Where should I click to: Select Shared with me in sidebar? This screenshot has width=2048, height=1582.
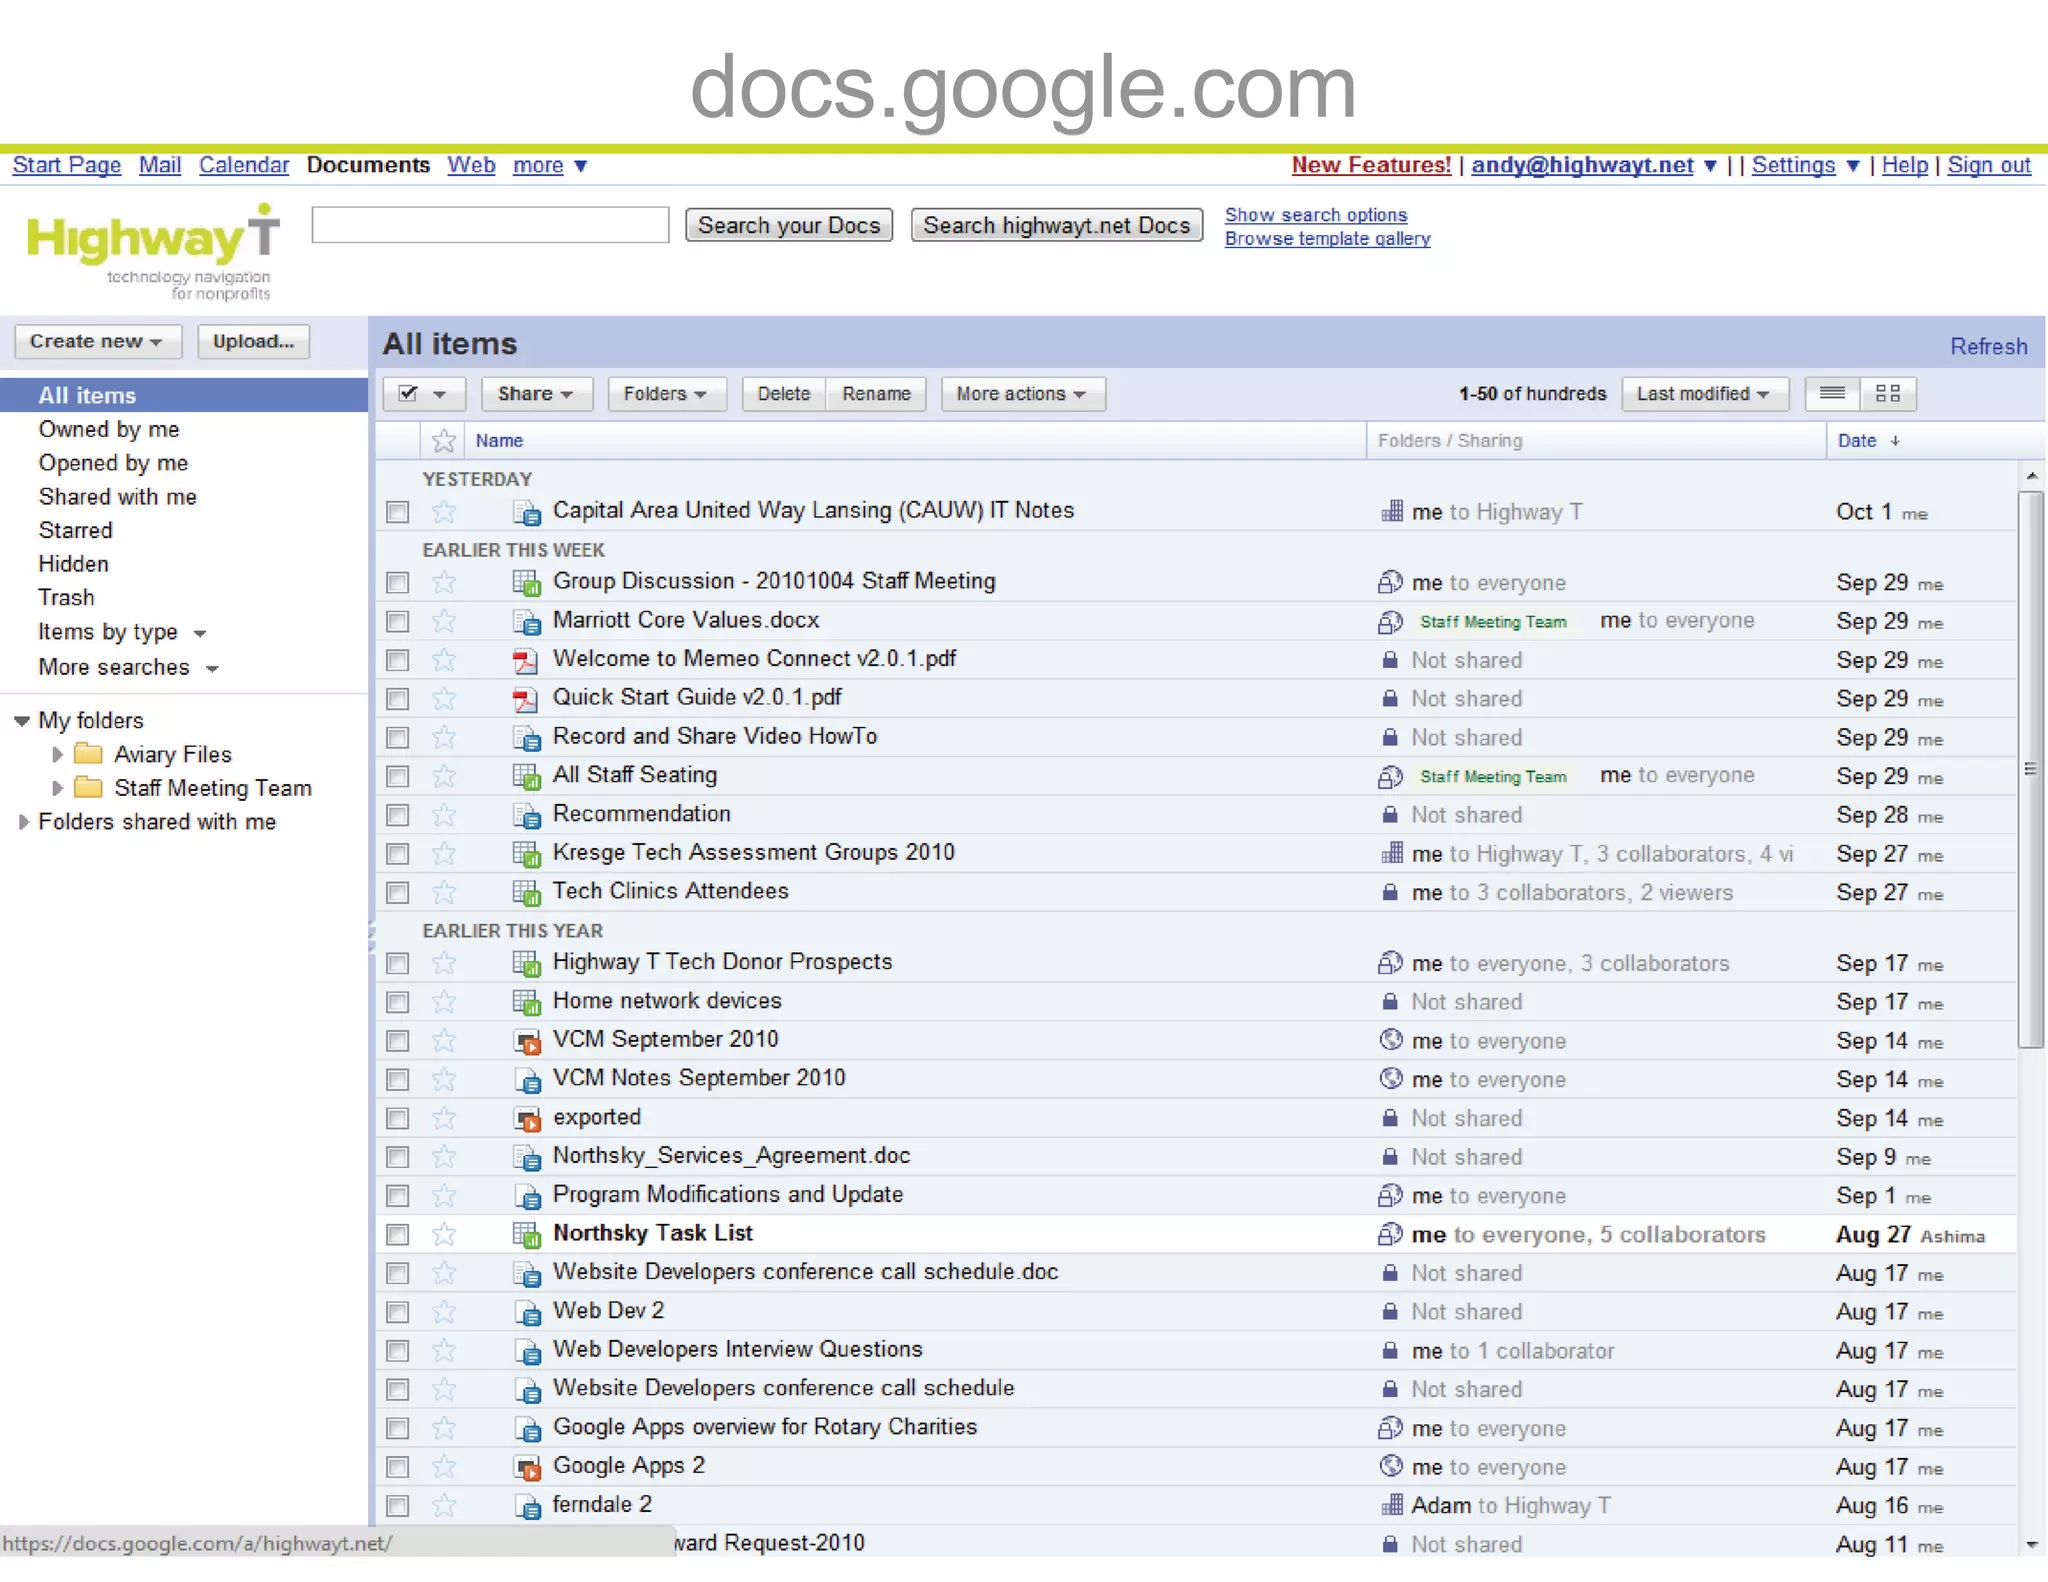[x=117, y=497]
